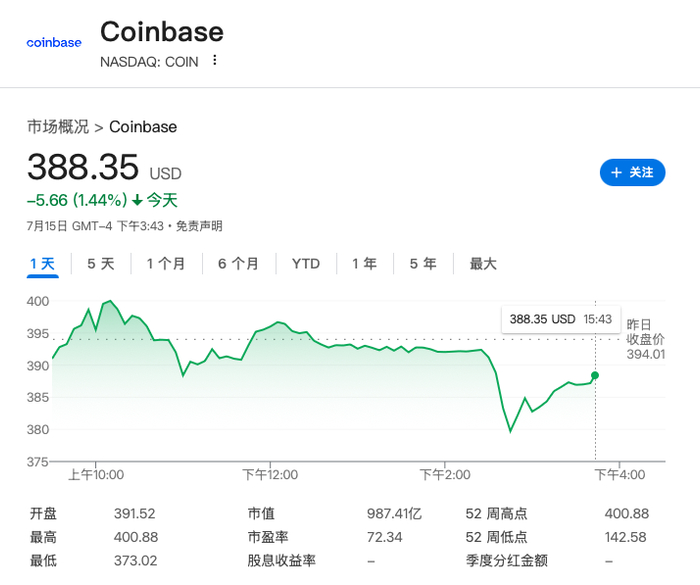This screenshot has width=700, height=585.
Task: Click the 388.35 USD 15:43 chart tooltip
Action: (560, 319)
